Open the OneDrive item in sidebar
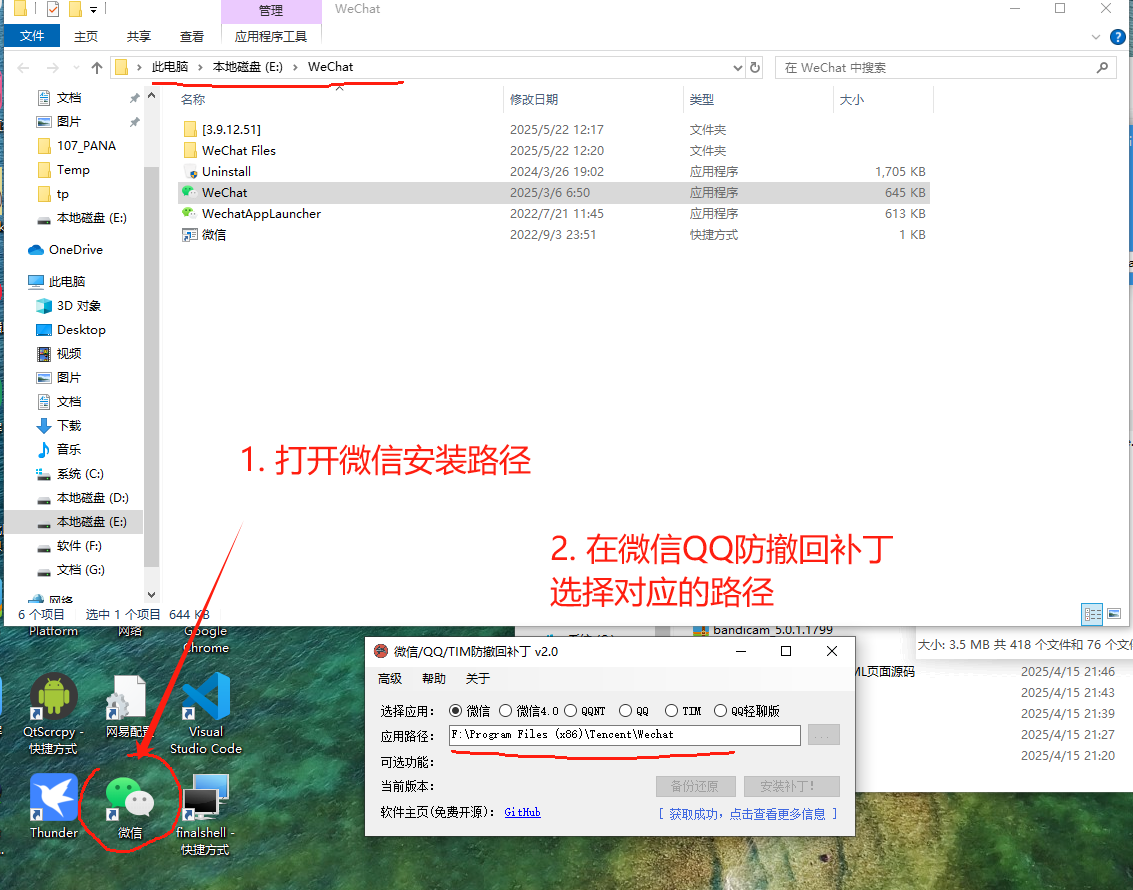The width and height of the screenshot is (1133, 890). (75, 250)
